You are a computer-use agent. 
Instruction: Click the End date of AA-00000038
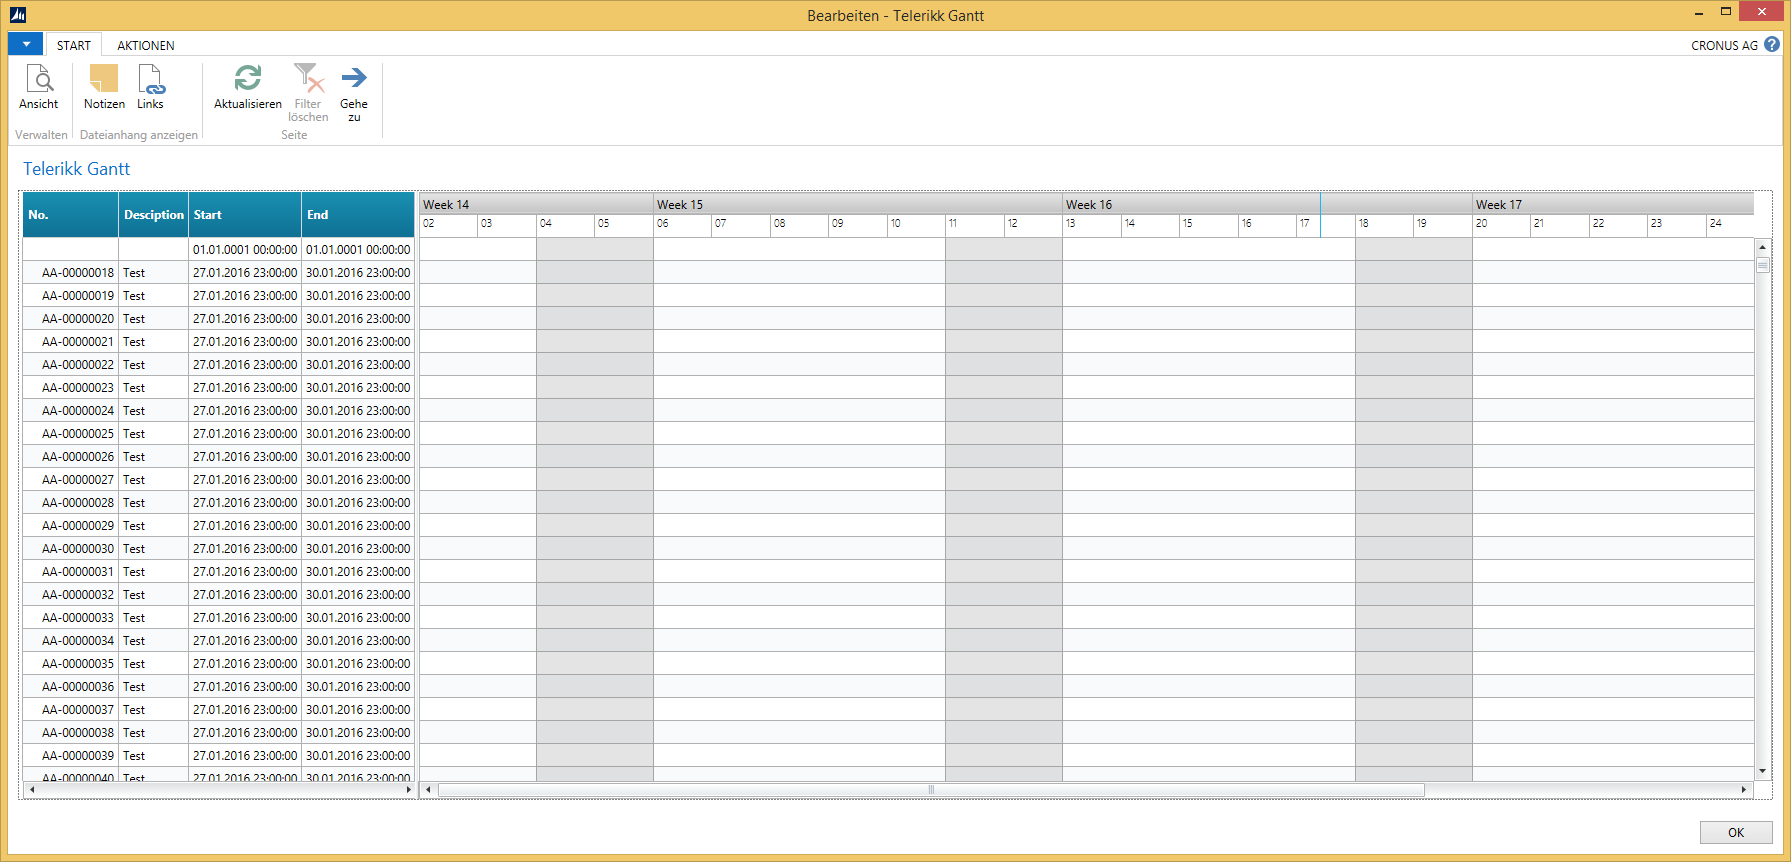358,732
